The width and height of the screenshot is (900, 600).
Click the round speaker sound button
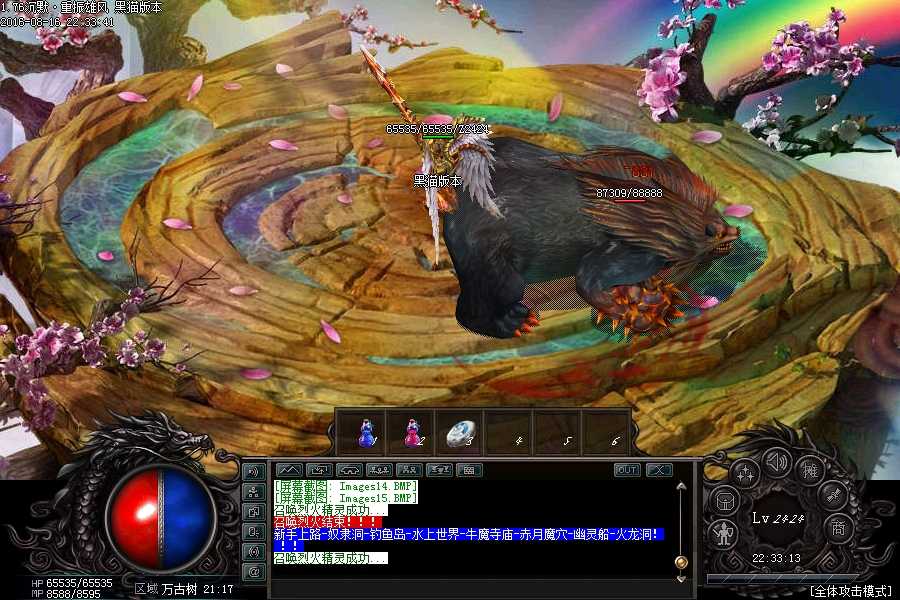pos(777,462)
